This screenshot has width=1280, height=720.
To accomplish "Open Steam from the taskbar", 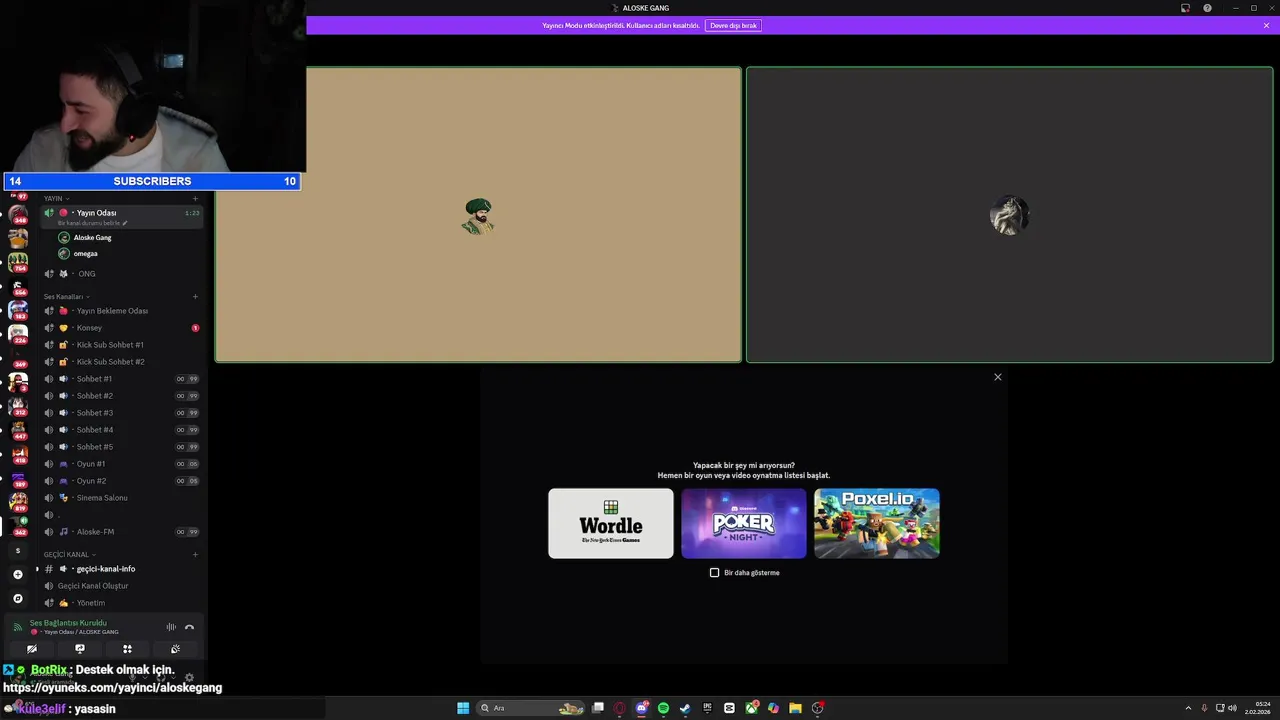I will pos(685,708).
